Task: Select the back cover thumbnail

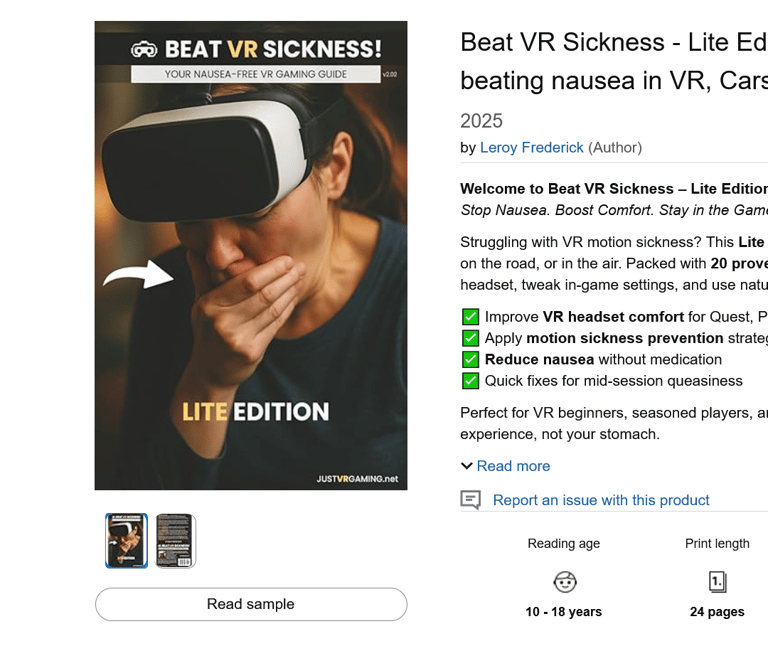Action: (175, 541)
